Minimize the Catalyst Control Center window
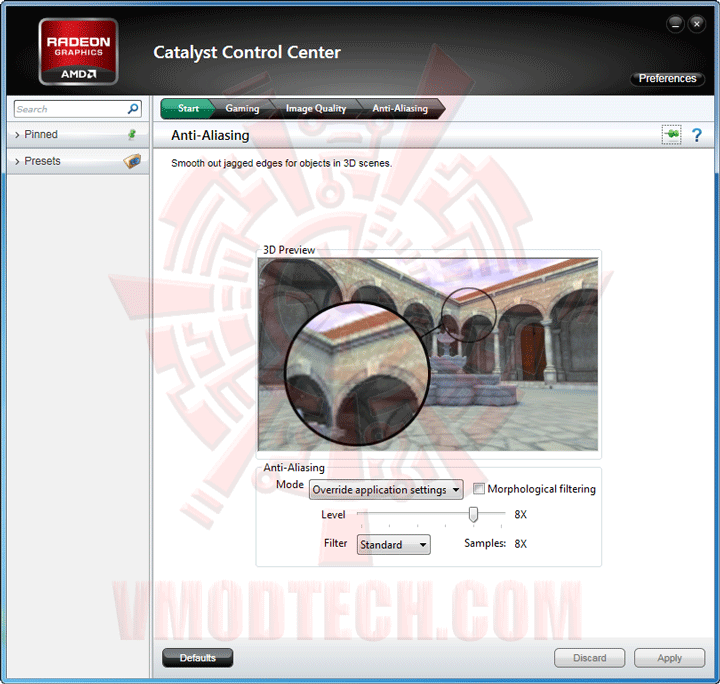 tap(675, 24)
